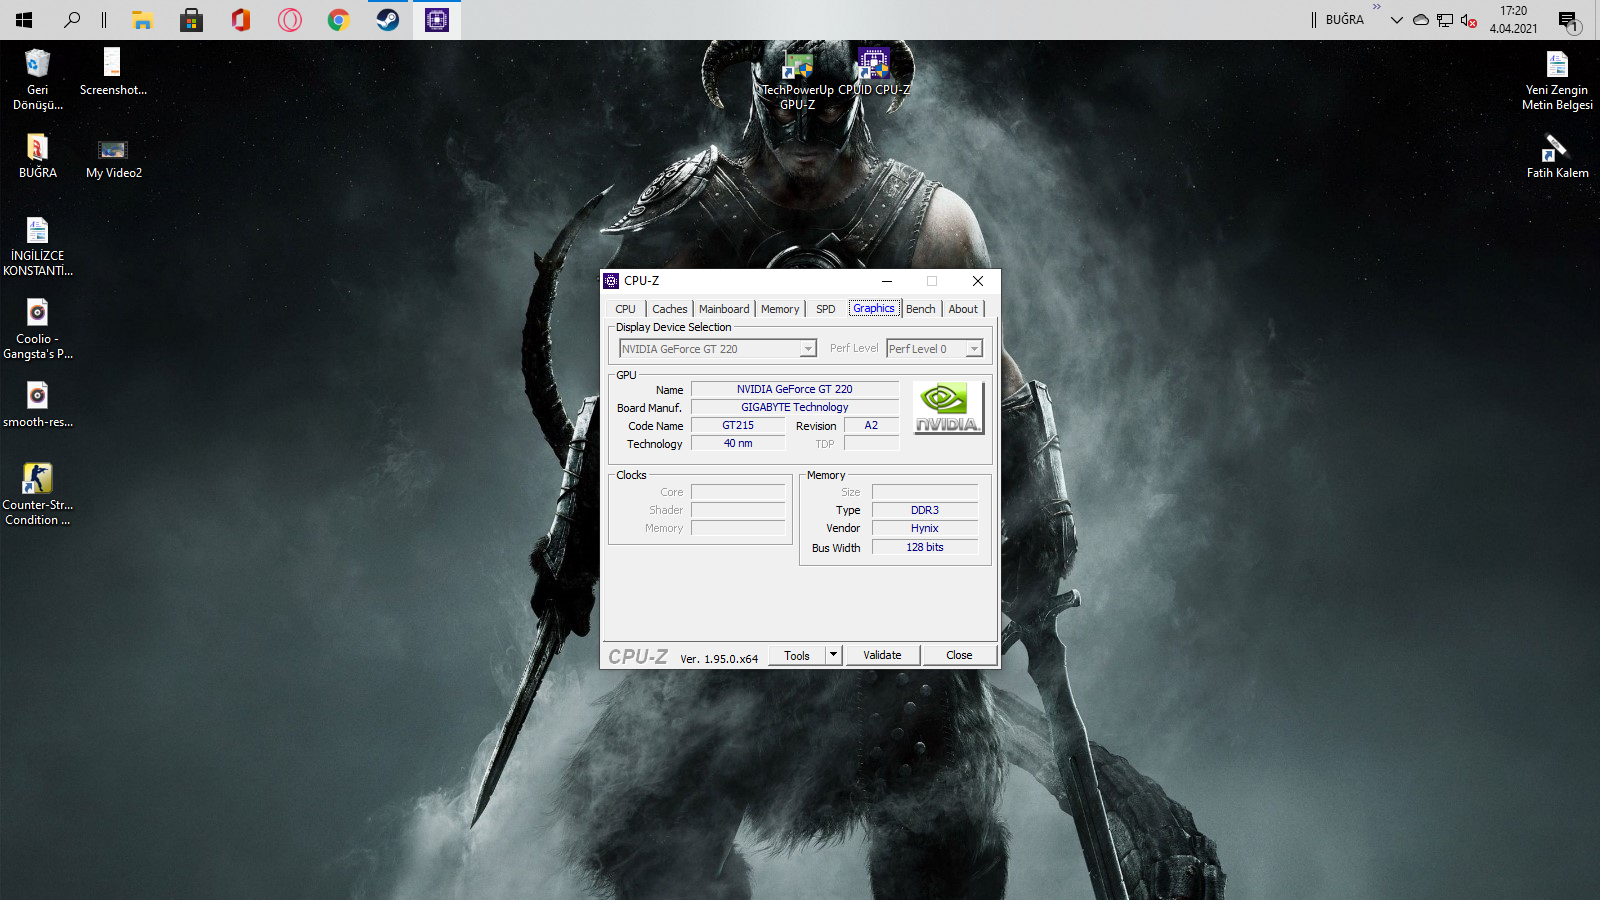Click the BUĞRA toolbar label

coord(1344,20)
